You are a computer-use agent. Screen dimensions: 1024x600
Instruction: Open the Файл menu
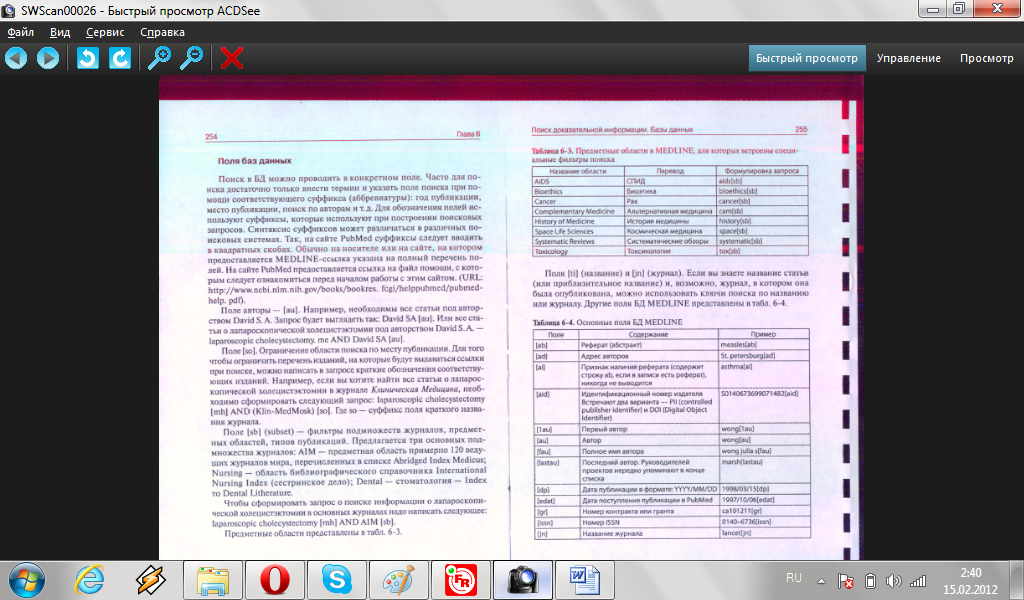(x=21, y=32)
